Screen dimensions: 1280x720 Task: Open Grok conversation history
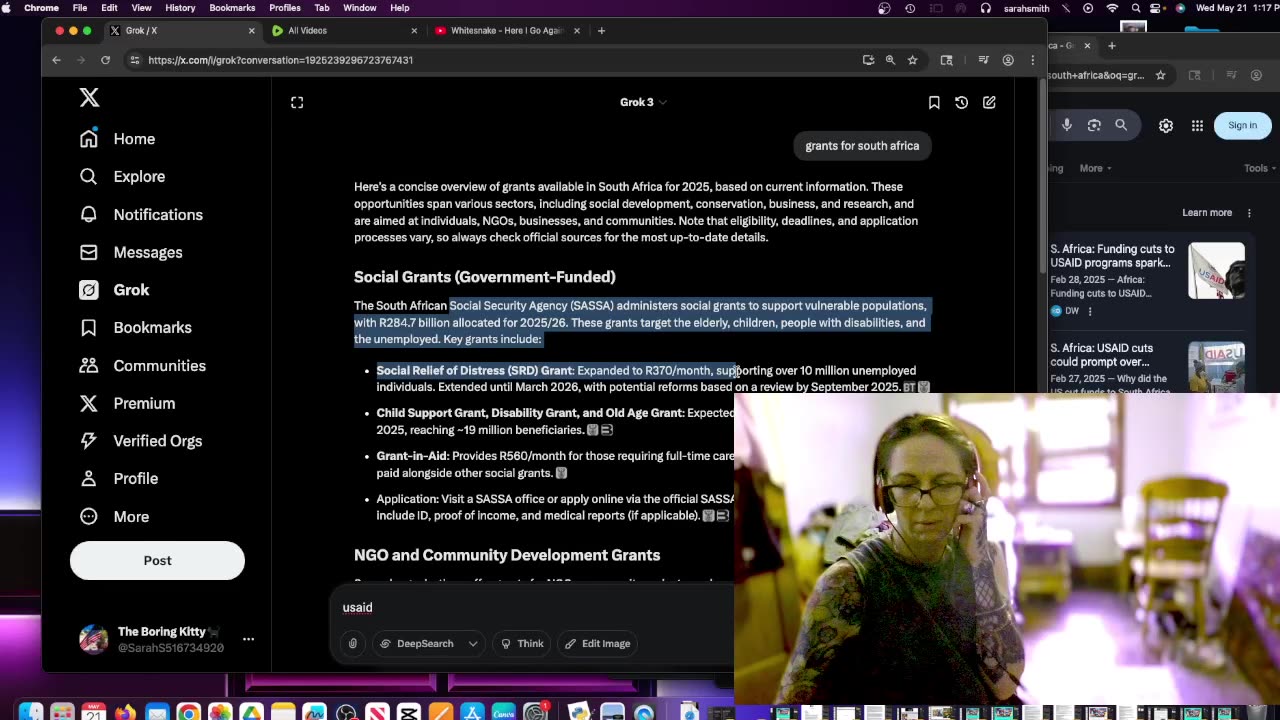(961, 102)
